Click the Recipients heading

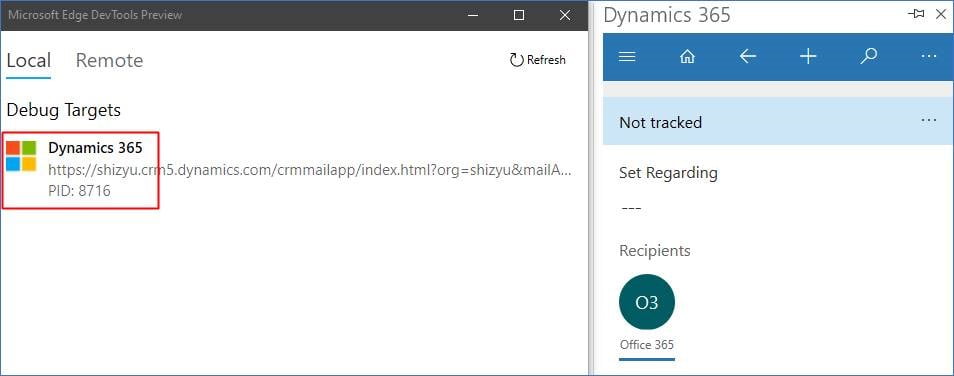[655, 251]
